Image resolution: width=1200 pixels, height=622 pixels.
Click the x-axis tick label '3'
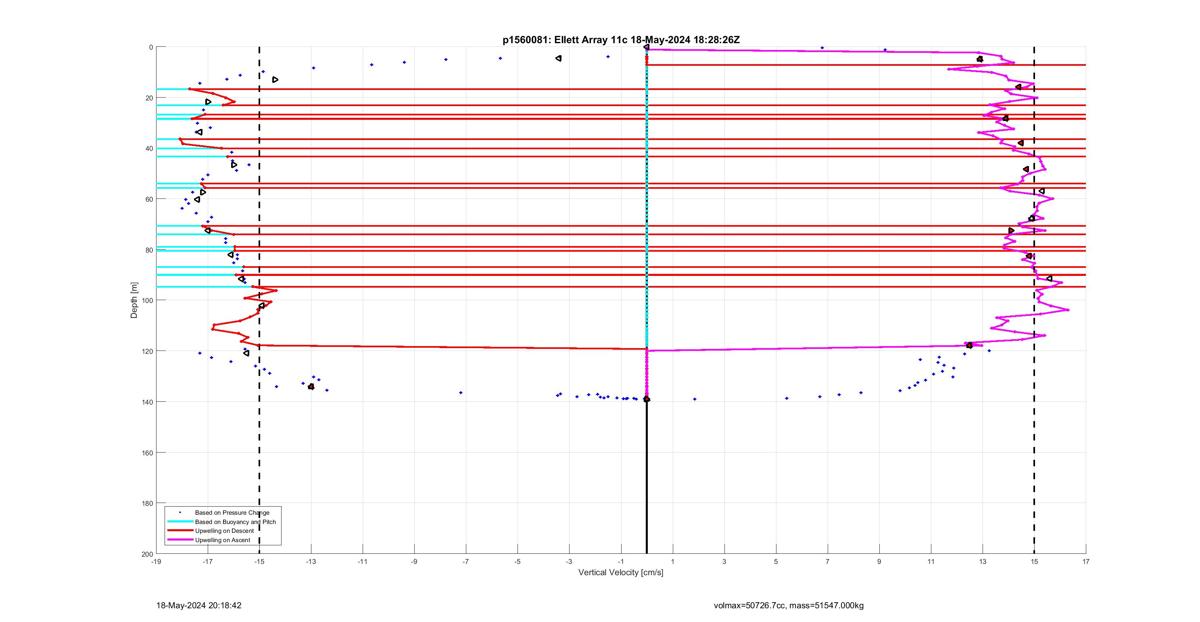click(724, 562)
